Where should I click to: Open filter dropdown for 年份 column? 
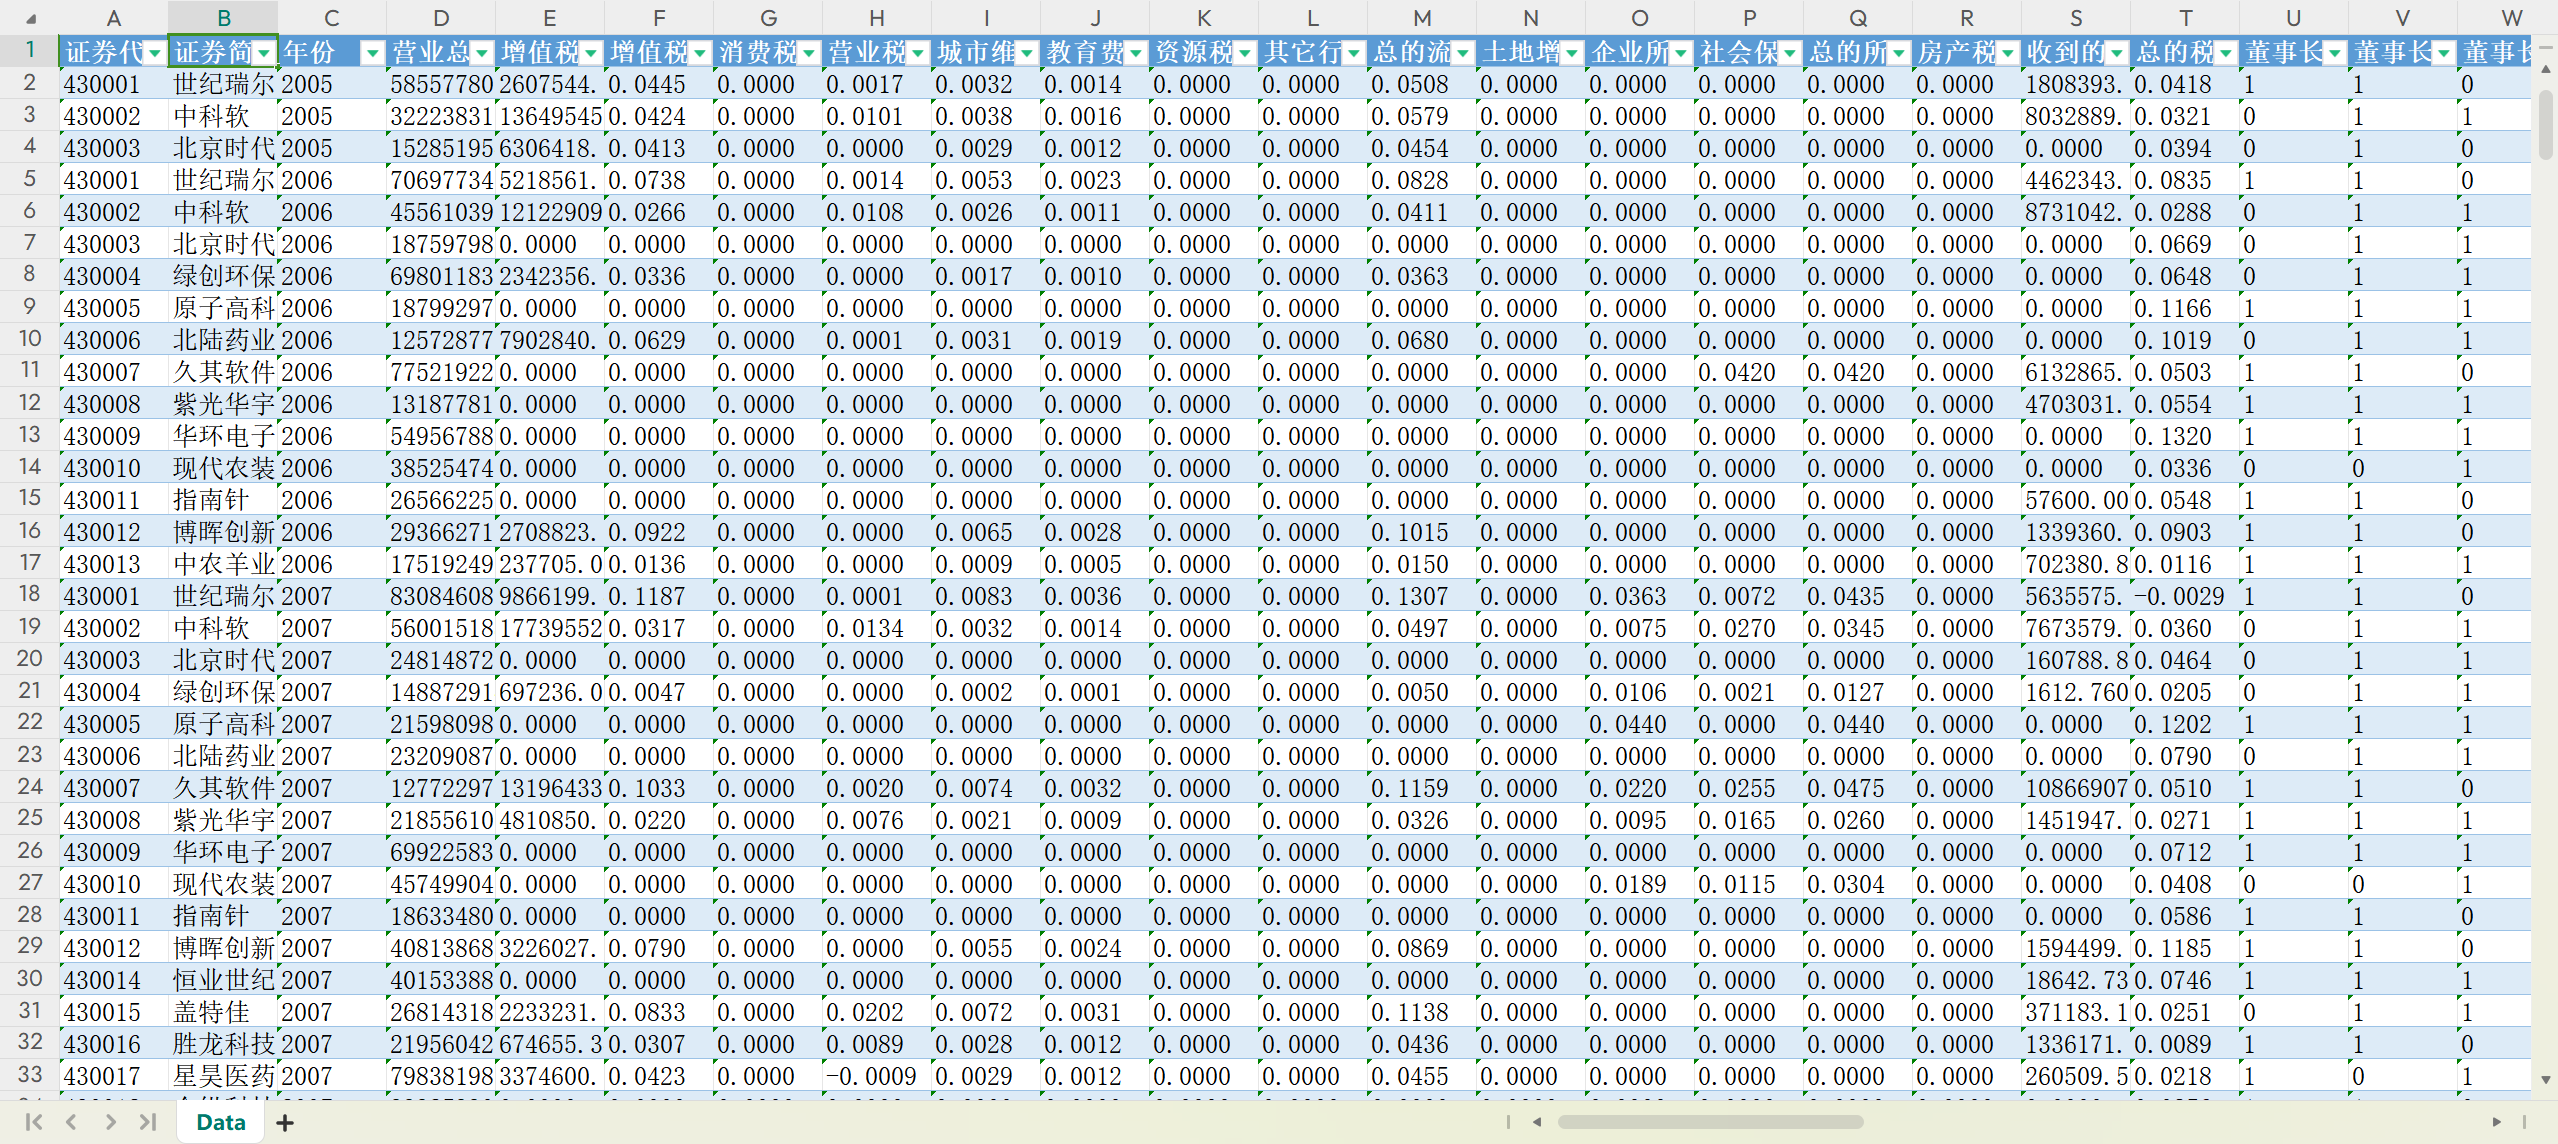coord(372,53)
